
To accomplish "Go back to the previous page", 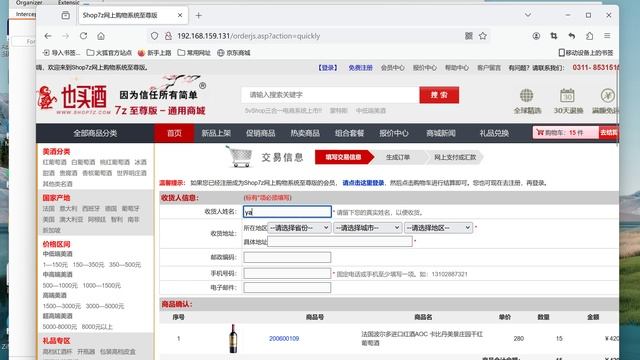I will point(48,36).
